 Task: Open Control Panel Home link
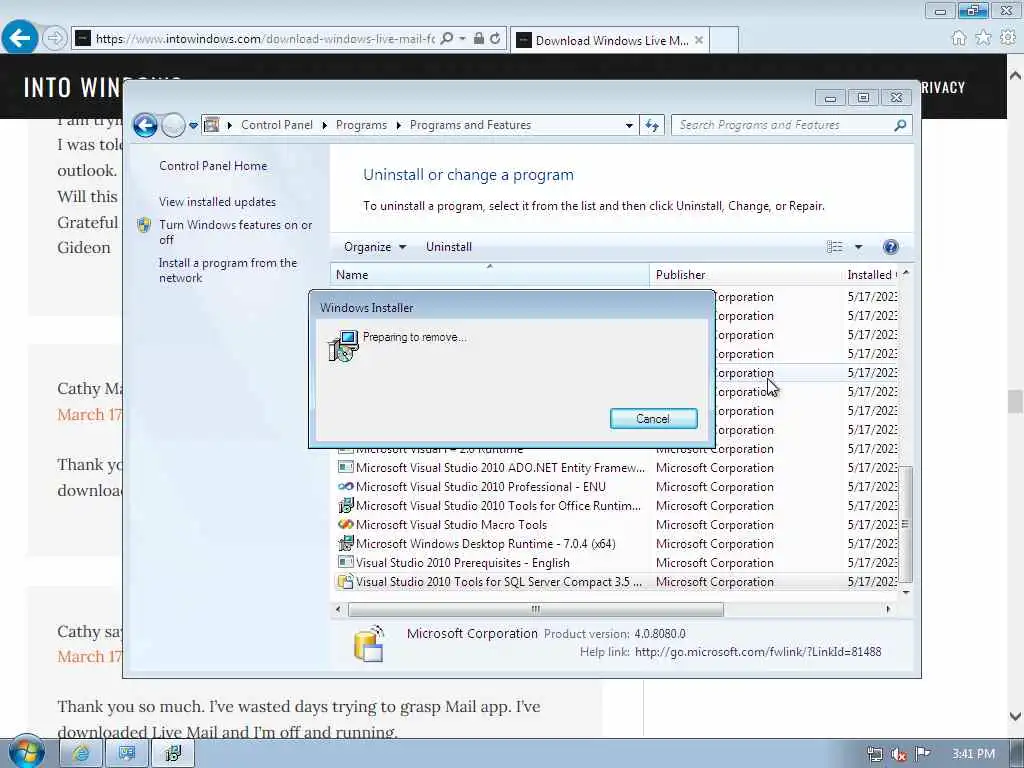coord(213,166)
